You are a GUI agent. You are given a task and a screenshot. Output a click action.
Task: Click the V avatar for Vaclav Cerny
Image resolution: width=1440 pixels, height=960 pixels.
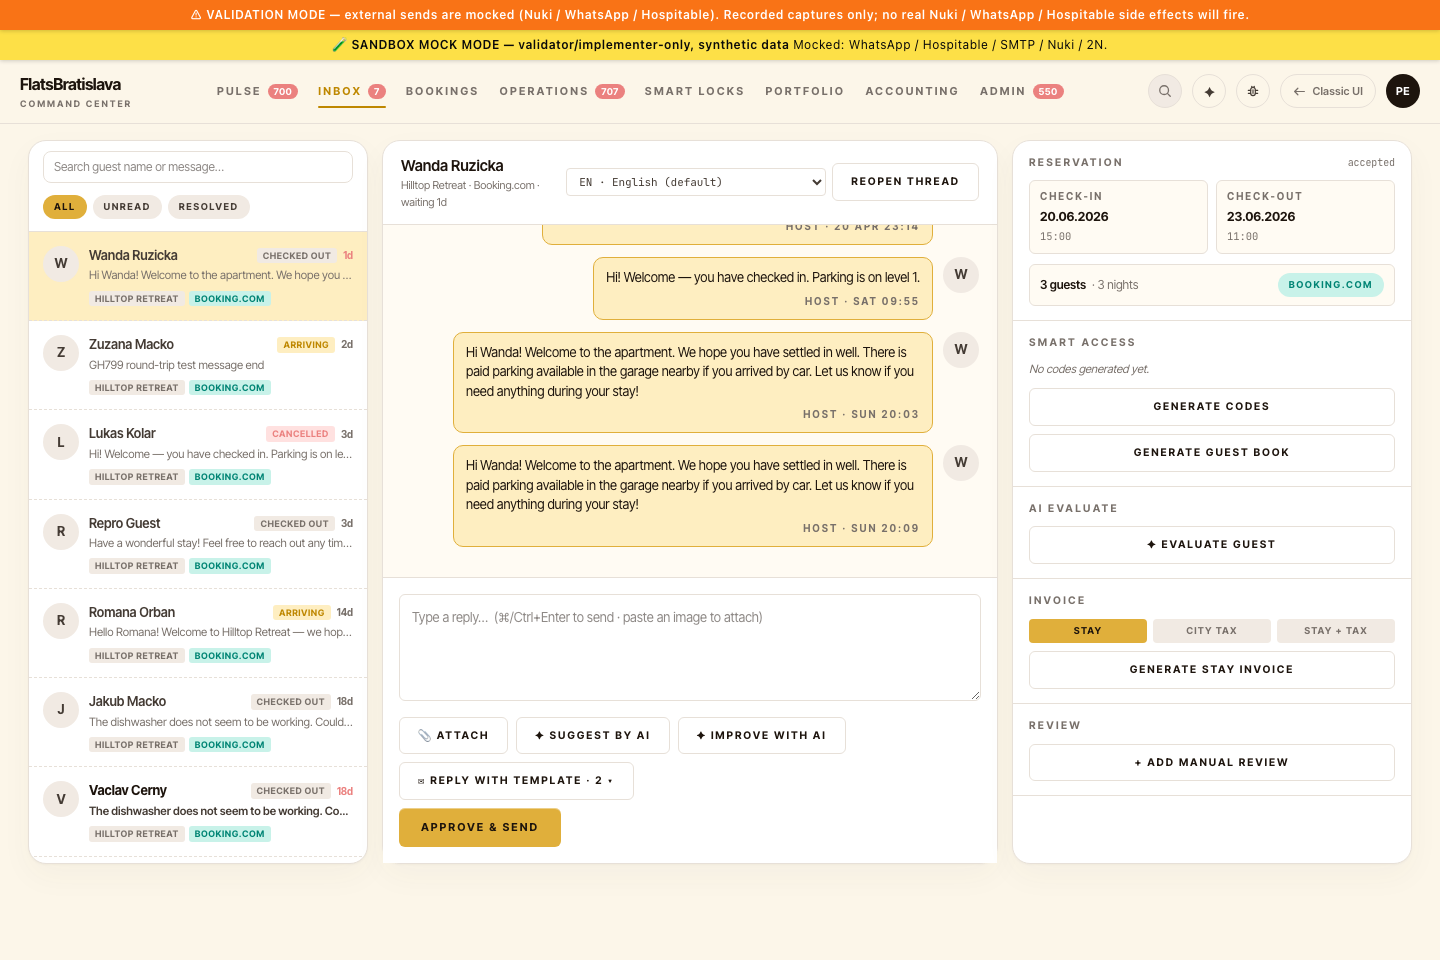pyautogui.click(x=61, y=799)
